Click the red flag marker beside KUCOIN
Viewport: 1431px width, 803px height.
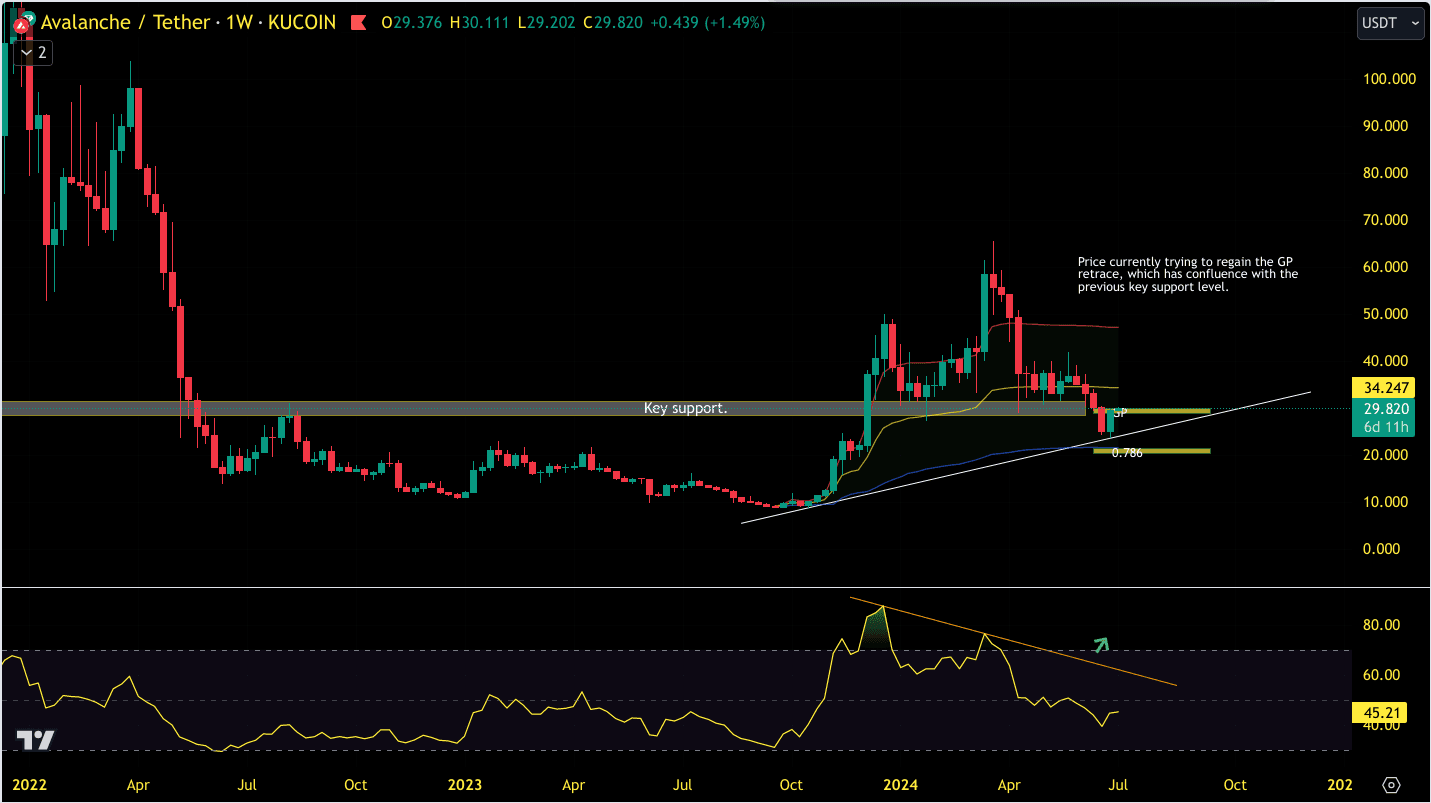pos(356,22)
